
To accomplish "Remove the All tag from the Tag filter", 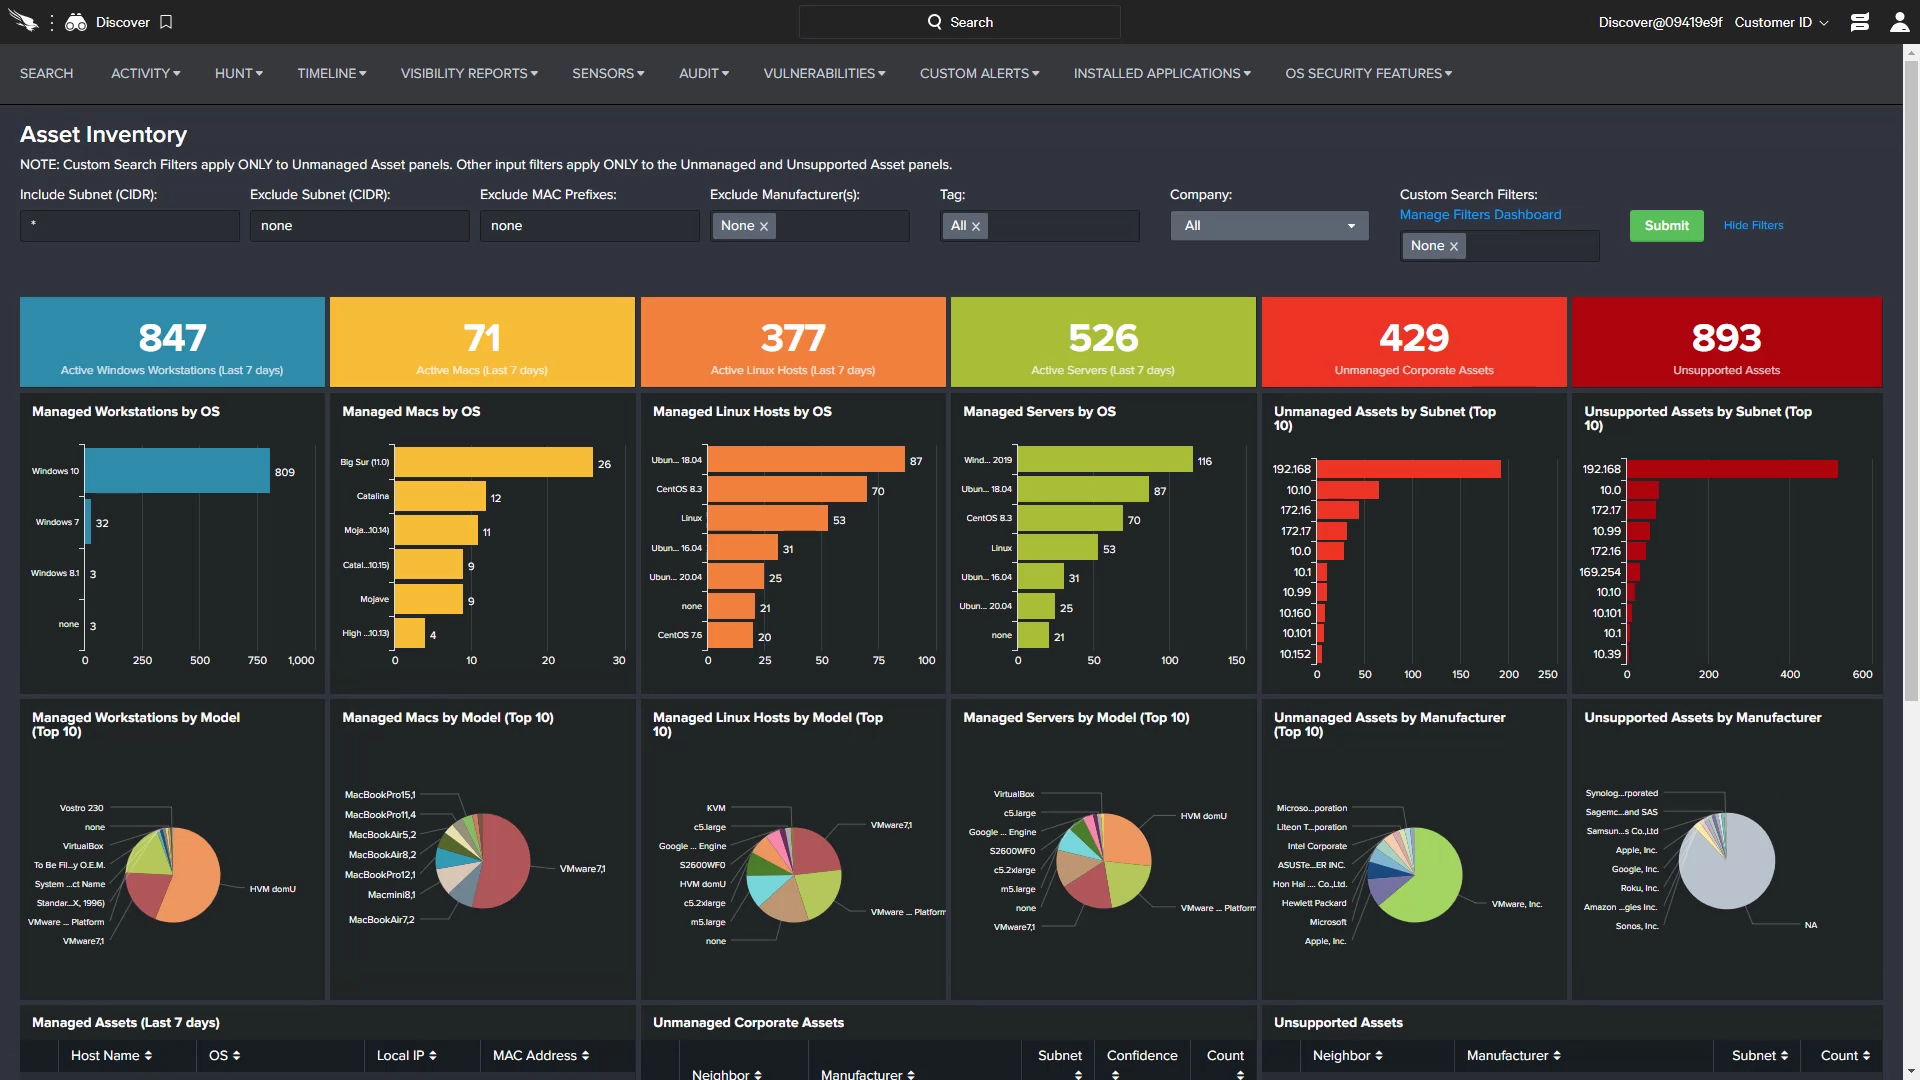I will (977, 226).
